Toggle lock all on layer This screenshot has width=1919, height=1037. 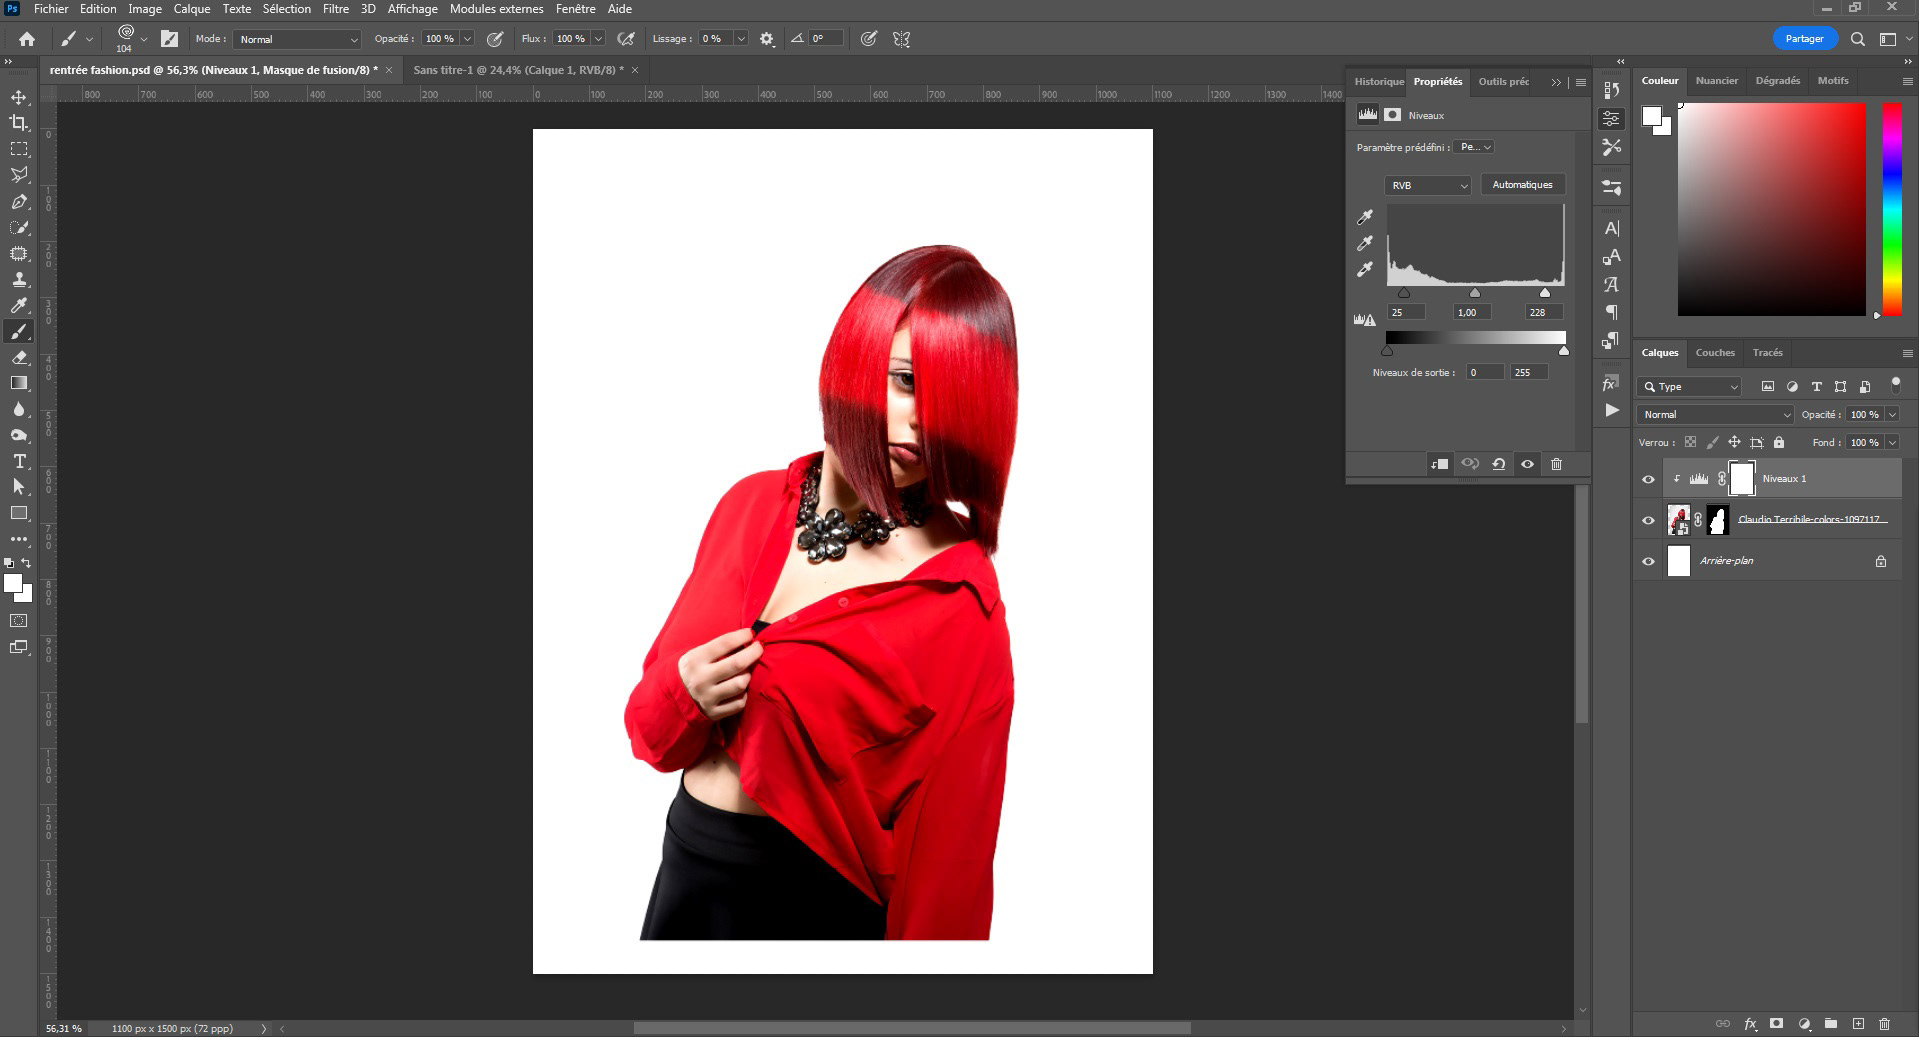1779,442
